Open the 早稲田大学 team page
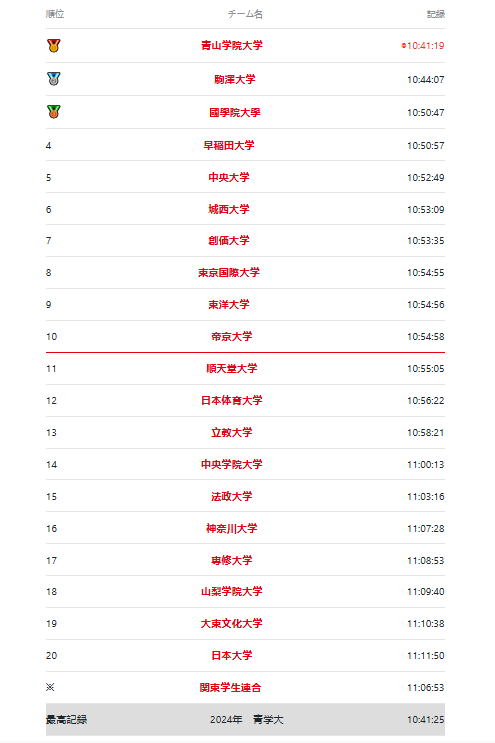 (x=229, y=145)
